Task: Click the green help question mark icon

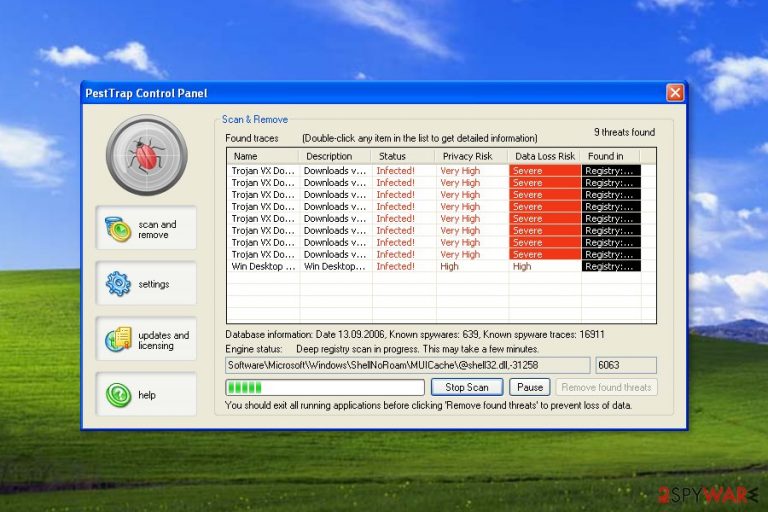Action: pos(119,395)
